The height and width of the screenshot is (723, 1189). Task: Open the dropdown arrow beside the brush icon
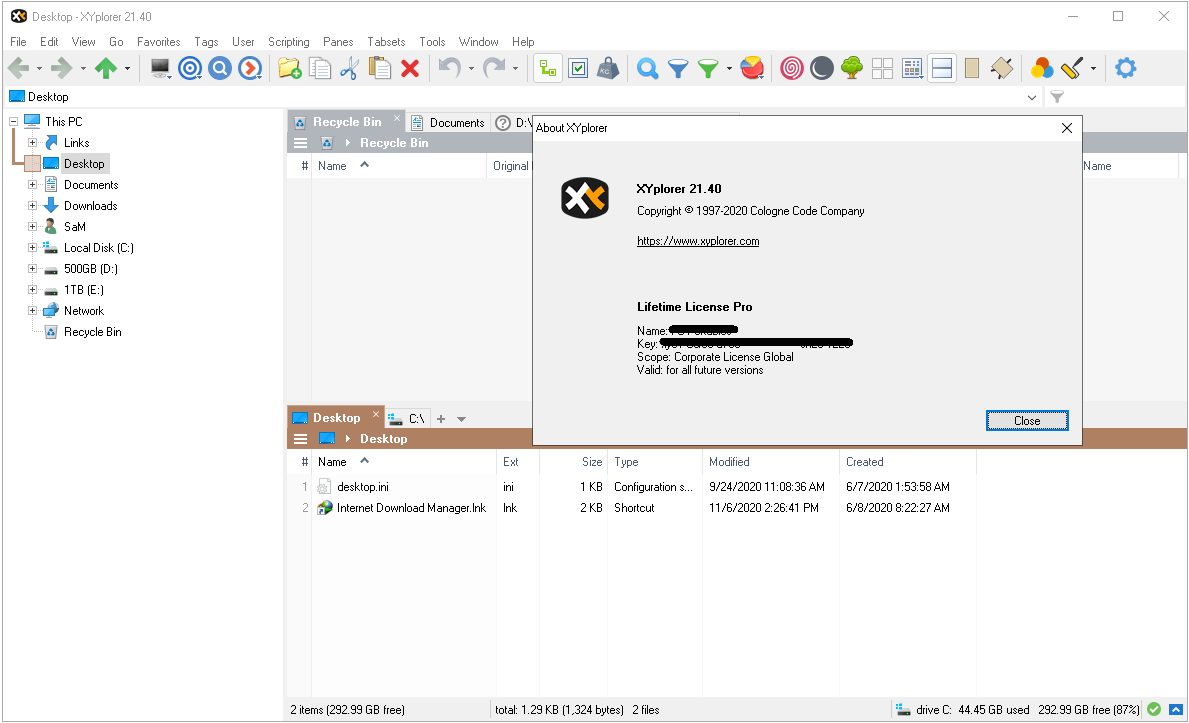1093,69
